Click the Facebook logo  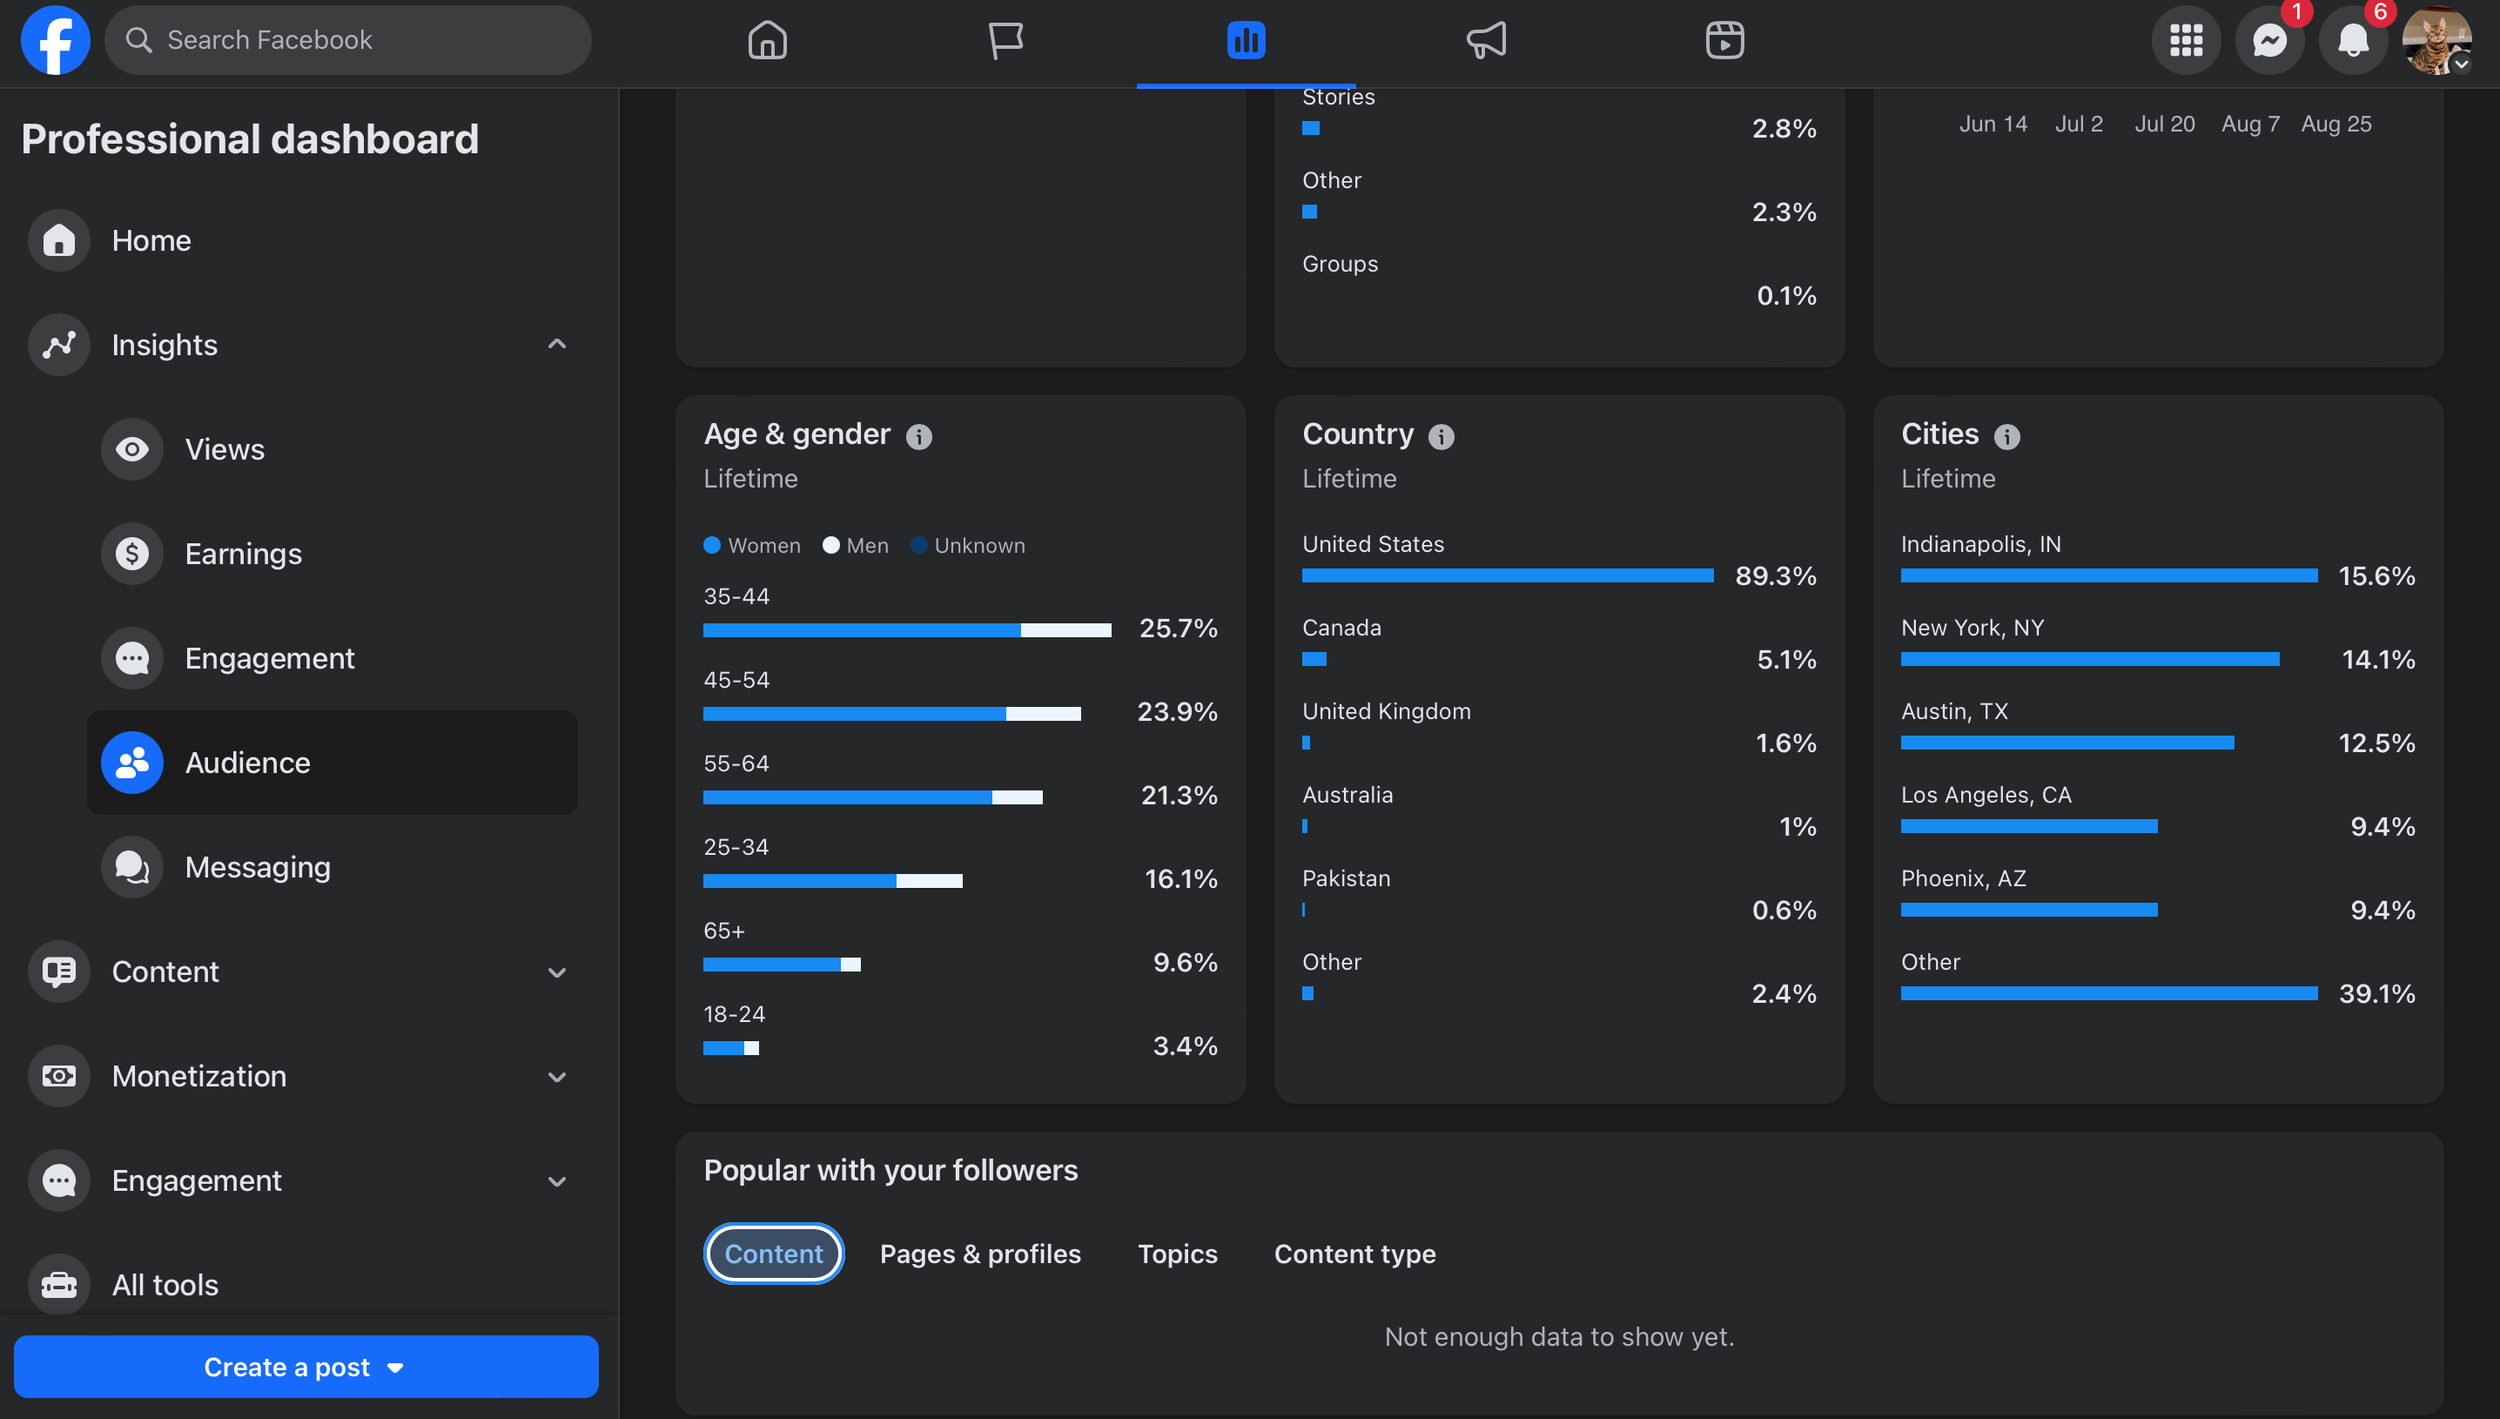55,41
